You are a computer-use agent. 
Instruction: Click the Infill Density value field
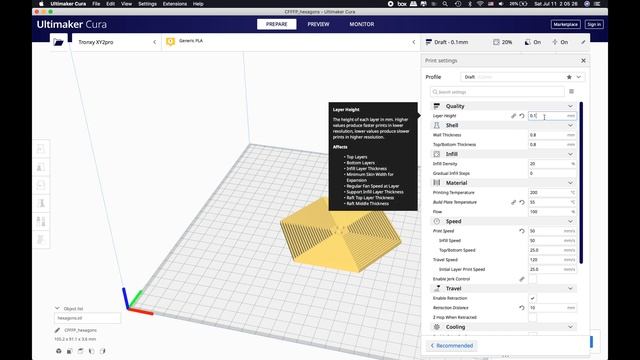pyautogui.click(x=552, y=164)
